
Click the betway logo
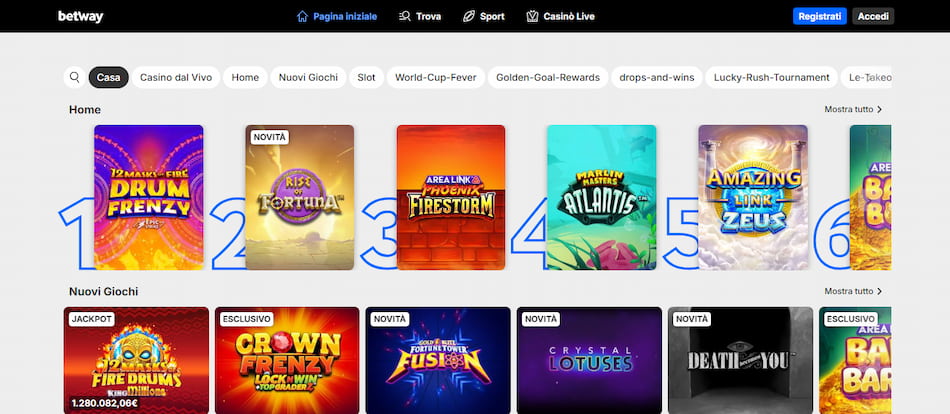point(81,16)
